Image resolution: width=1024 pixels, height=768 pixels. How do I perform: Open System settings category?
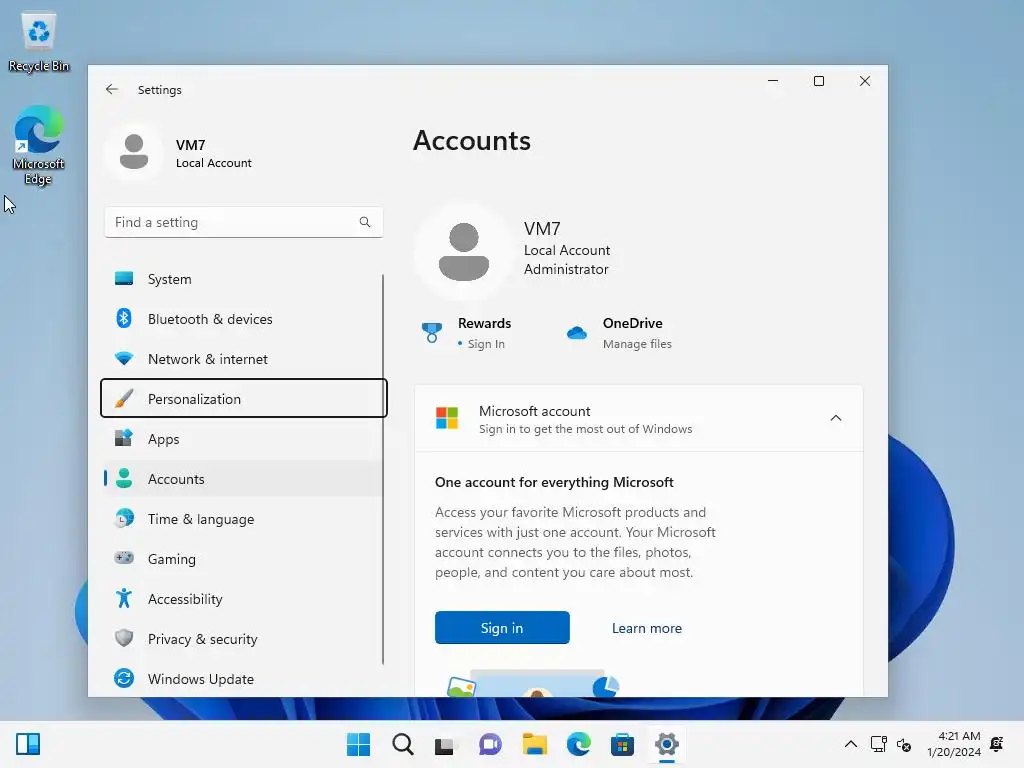click(243, 279)
